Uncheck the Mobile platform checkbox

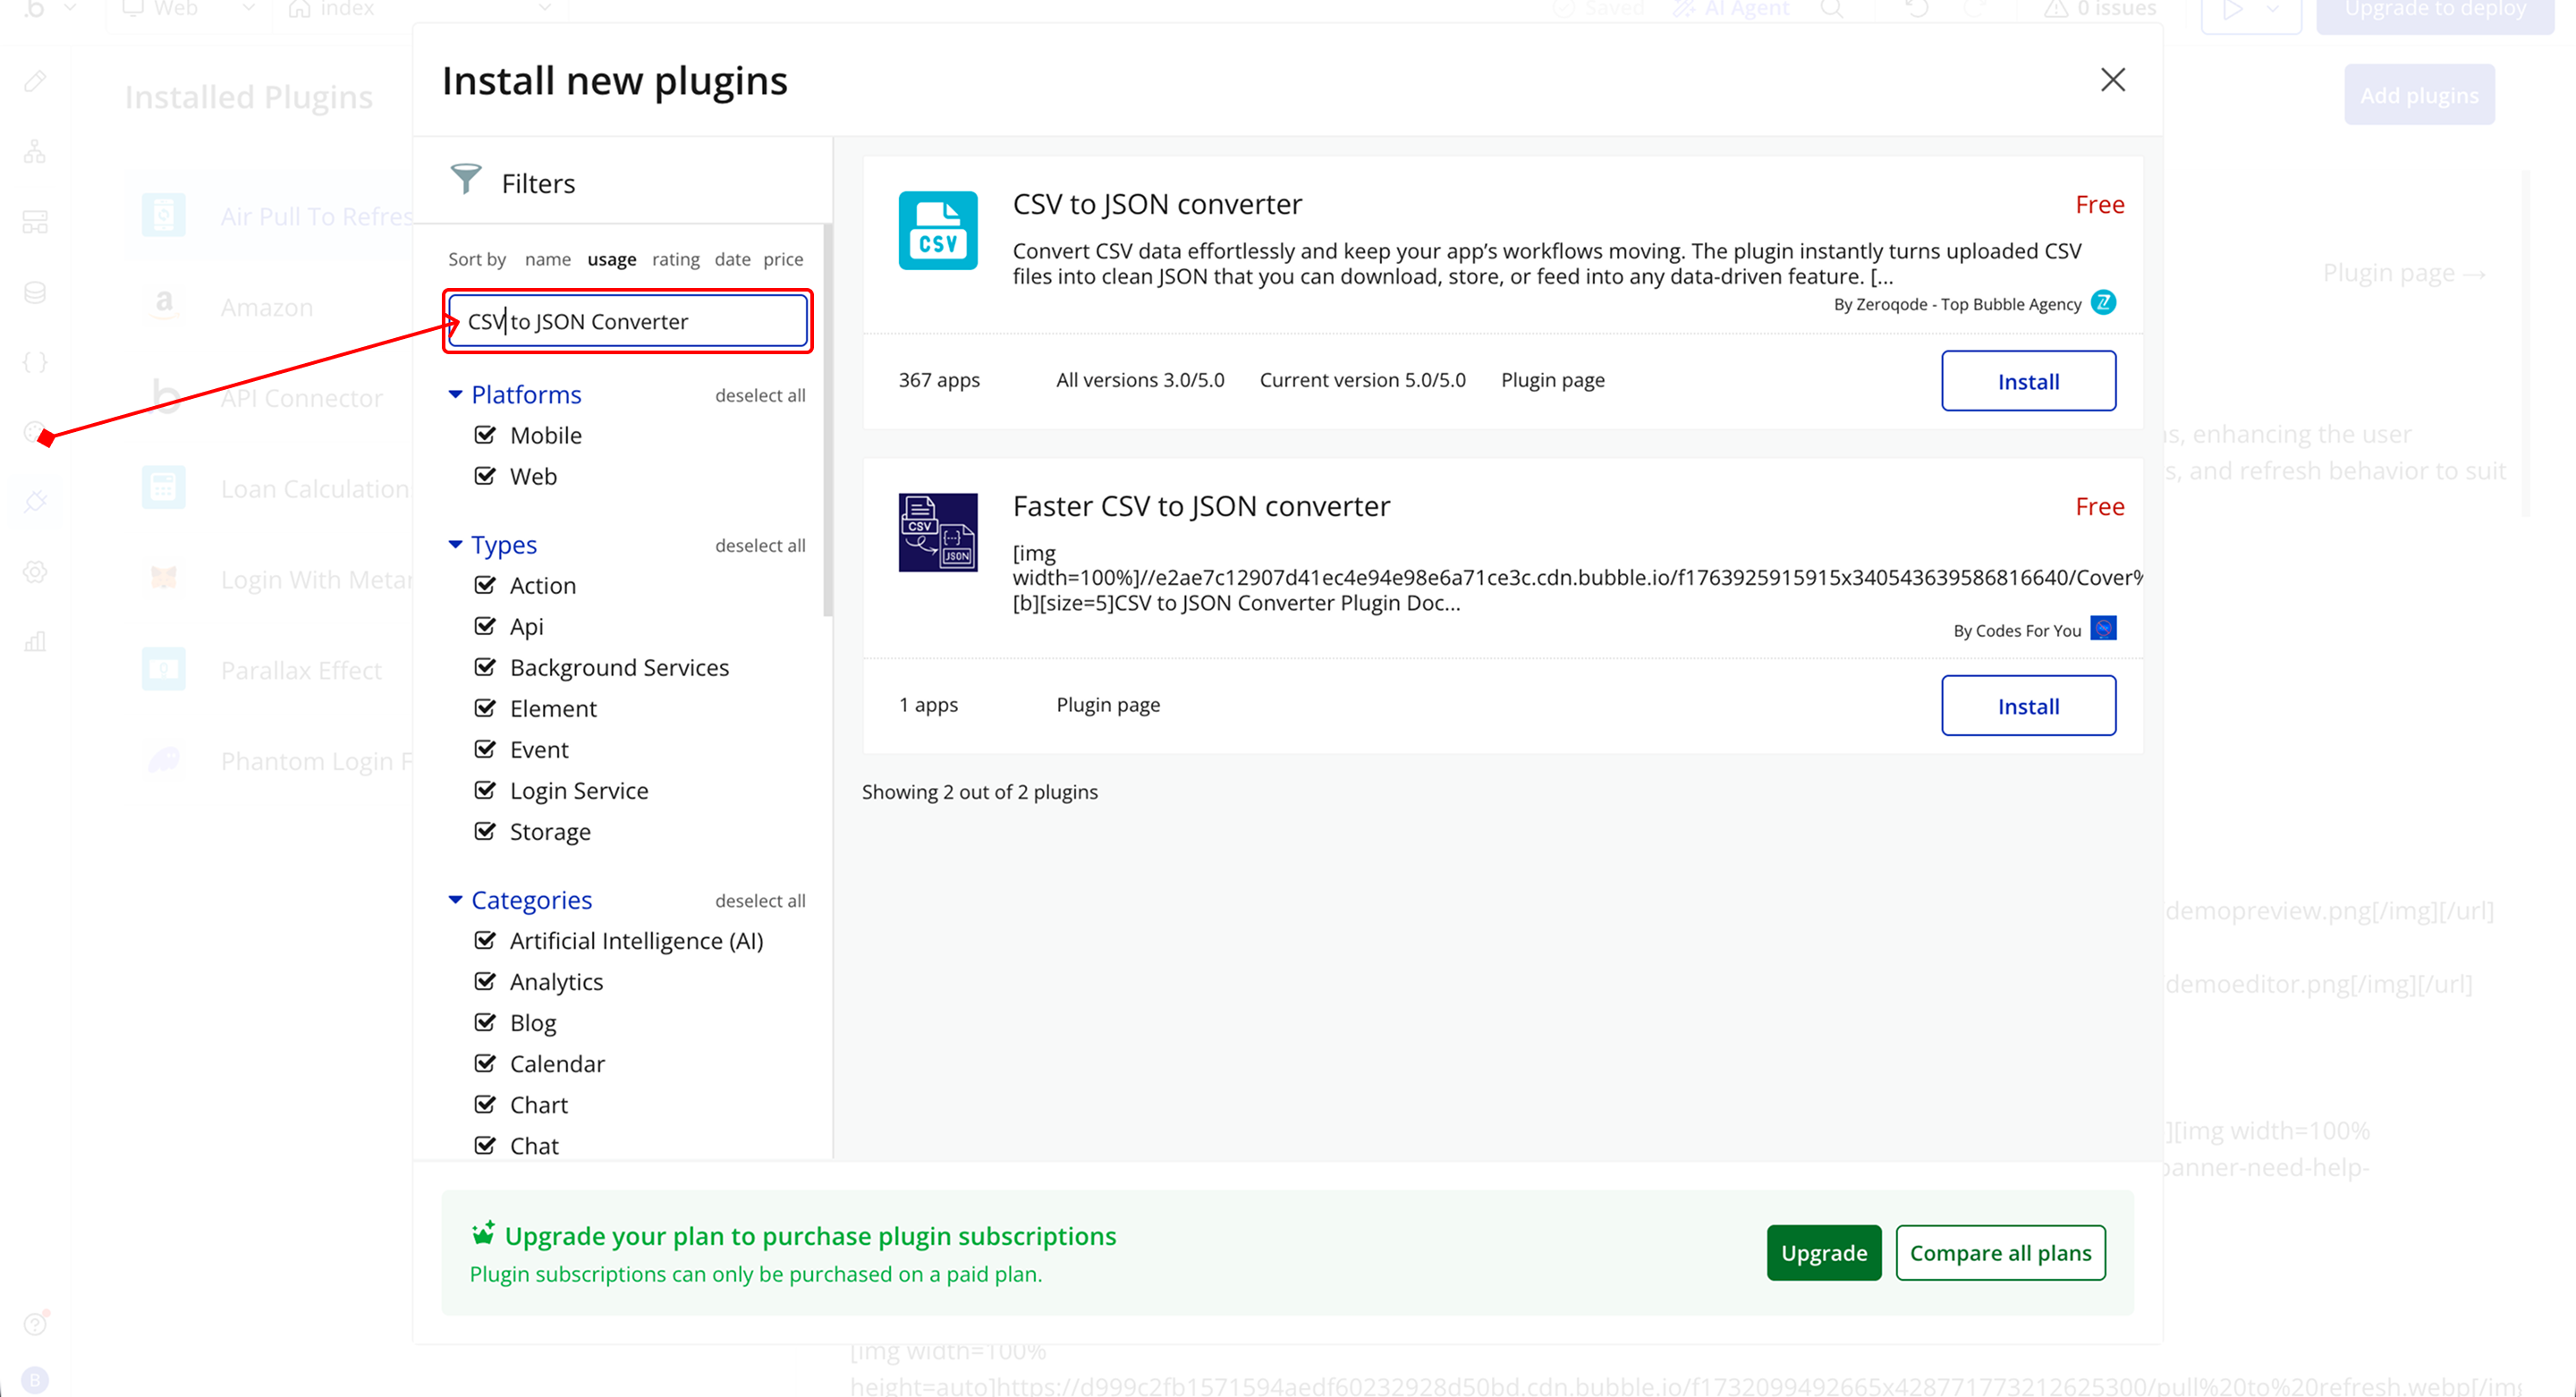pyautogui.click(x=485, y=435)
